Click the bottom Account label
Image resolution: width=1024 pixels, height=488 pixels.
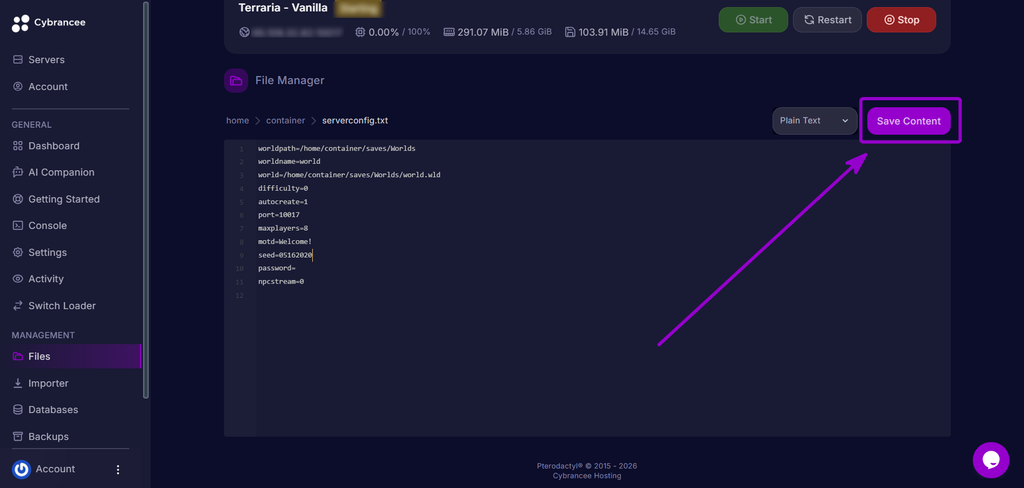pyautogui.click(x=56, y=469)
